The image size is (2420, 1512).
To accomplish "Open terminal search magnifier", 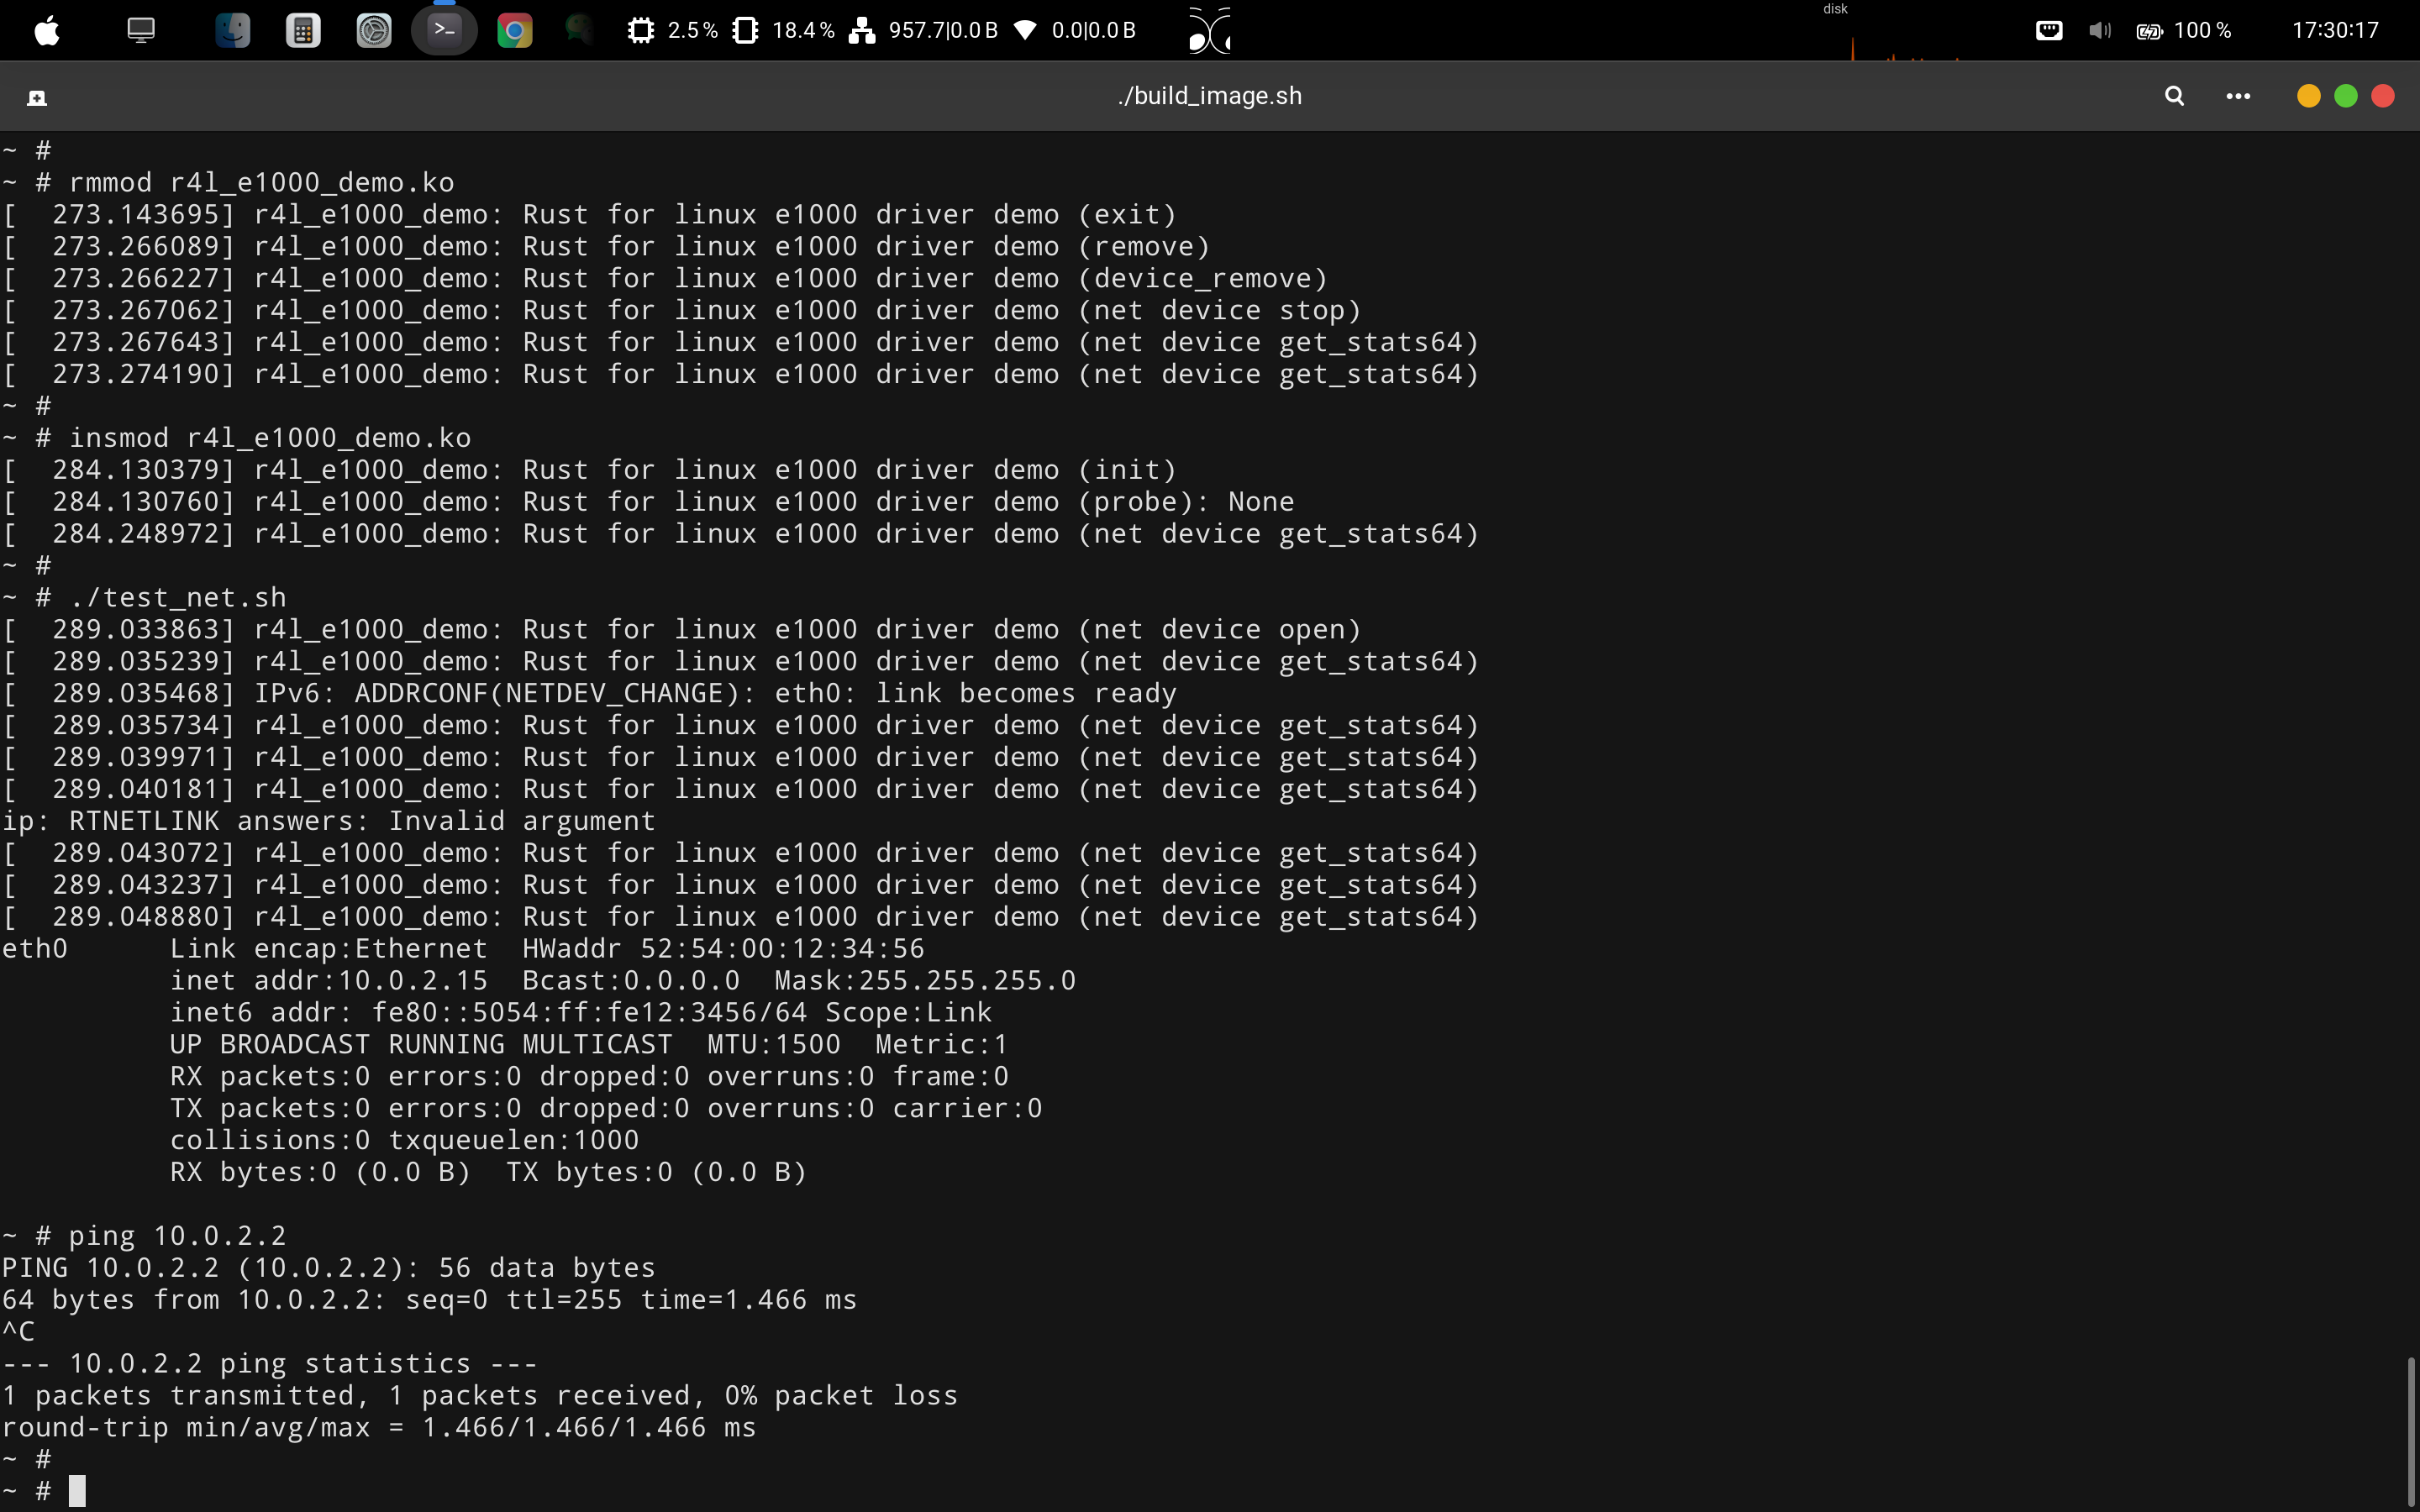I will 2174,96.
